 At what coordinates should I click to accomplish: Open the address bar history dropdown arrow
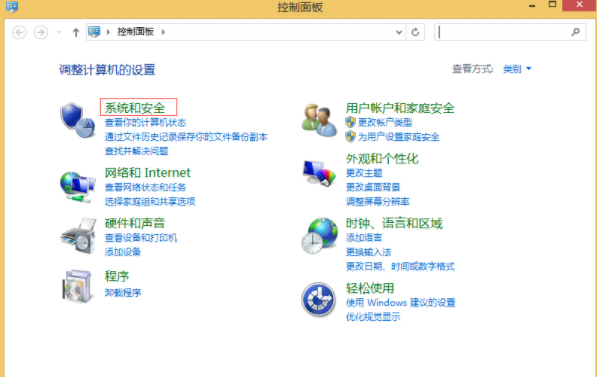click(x=399, y=32)
